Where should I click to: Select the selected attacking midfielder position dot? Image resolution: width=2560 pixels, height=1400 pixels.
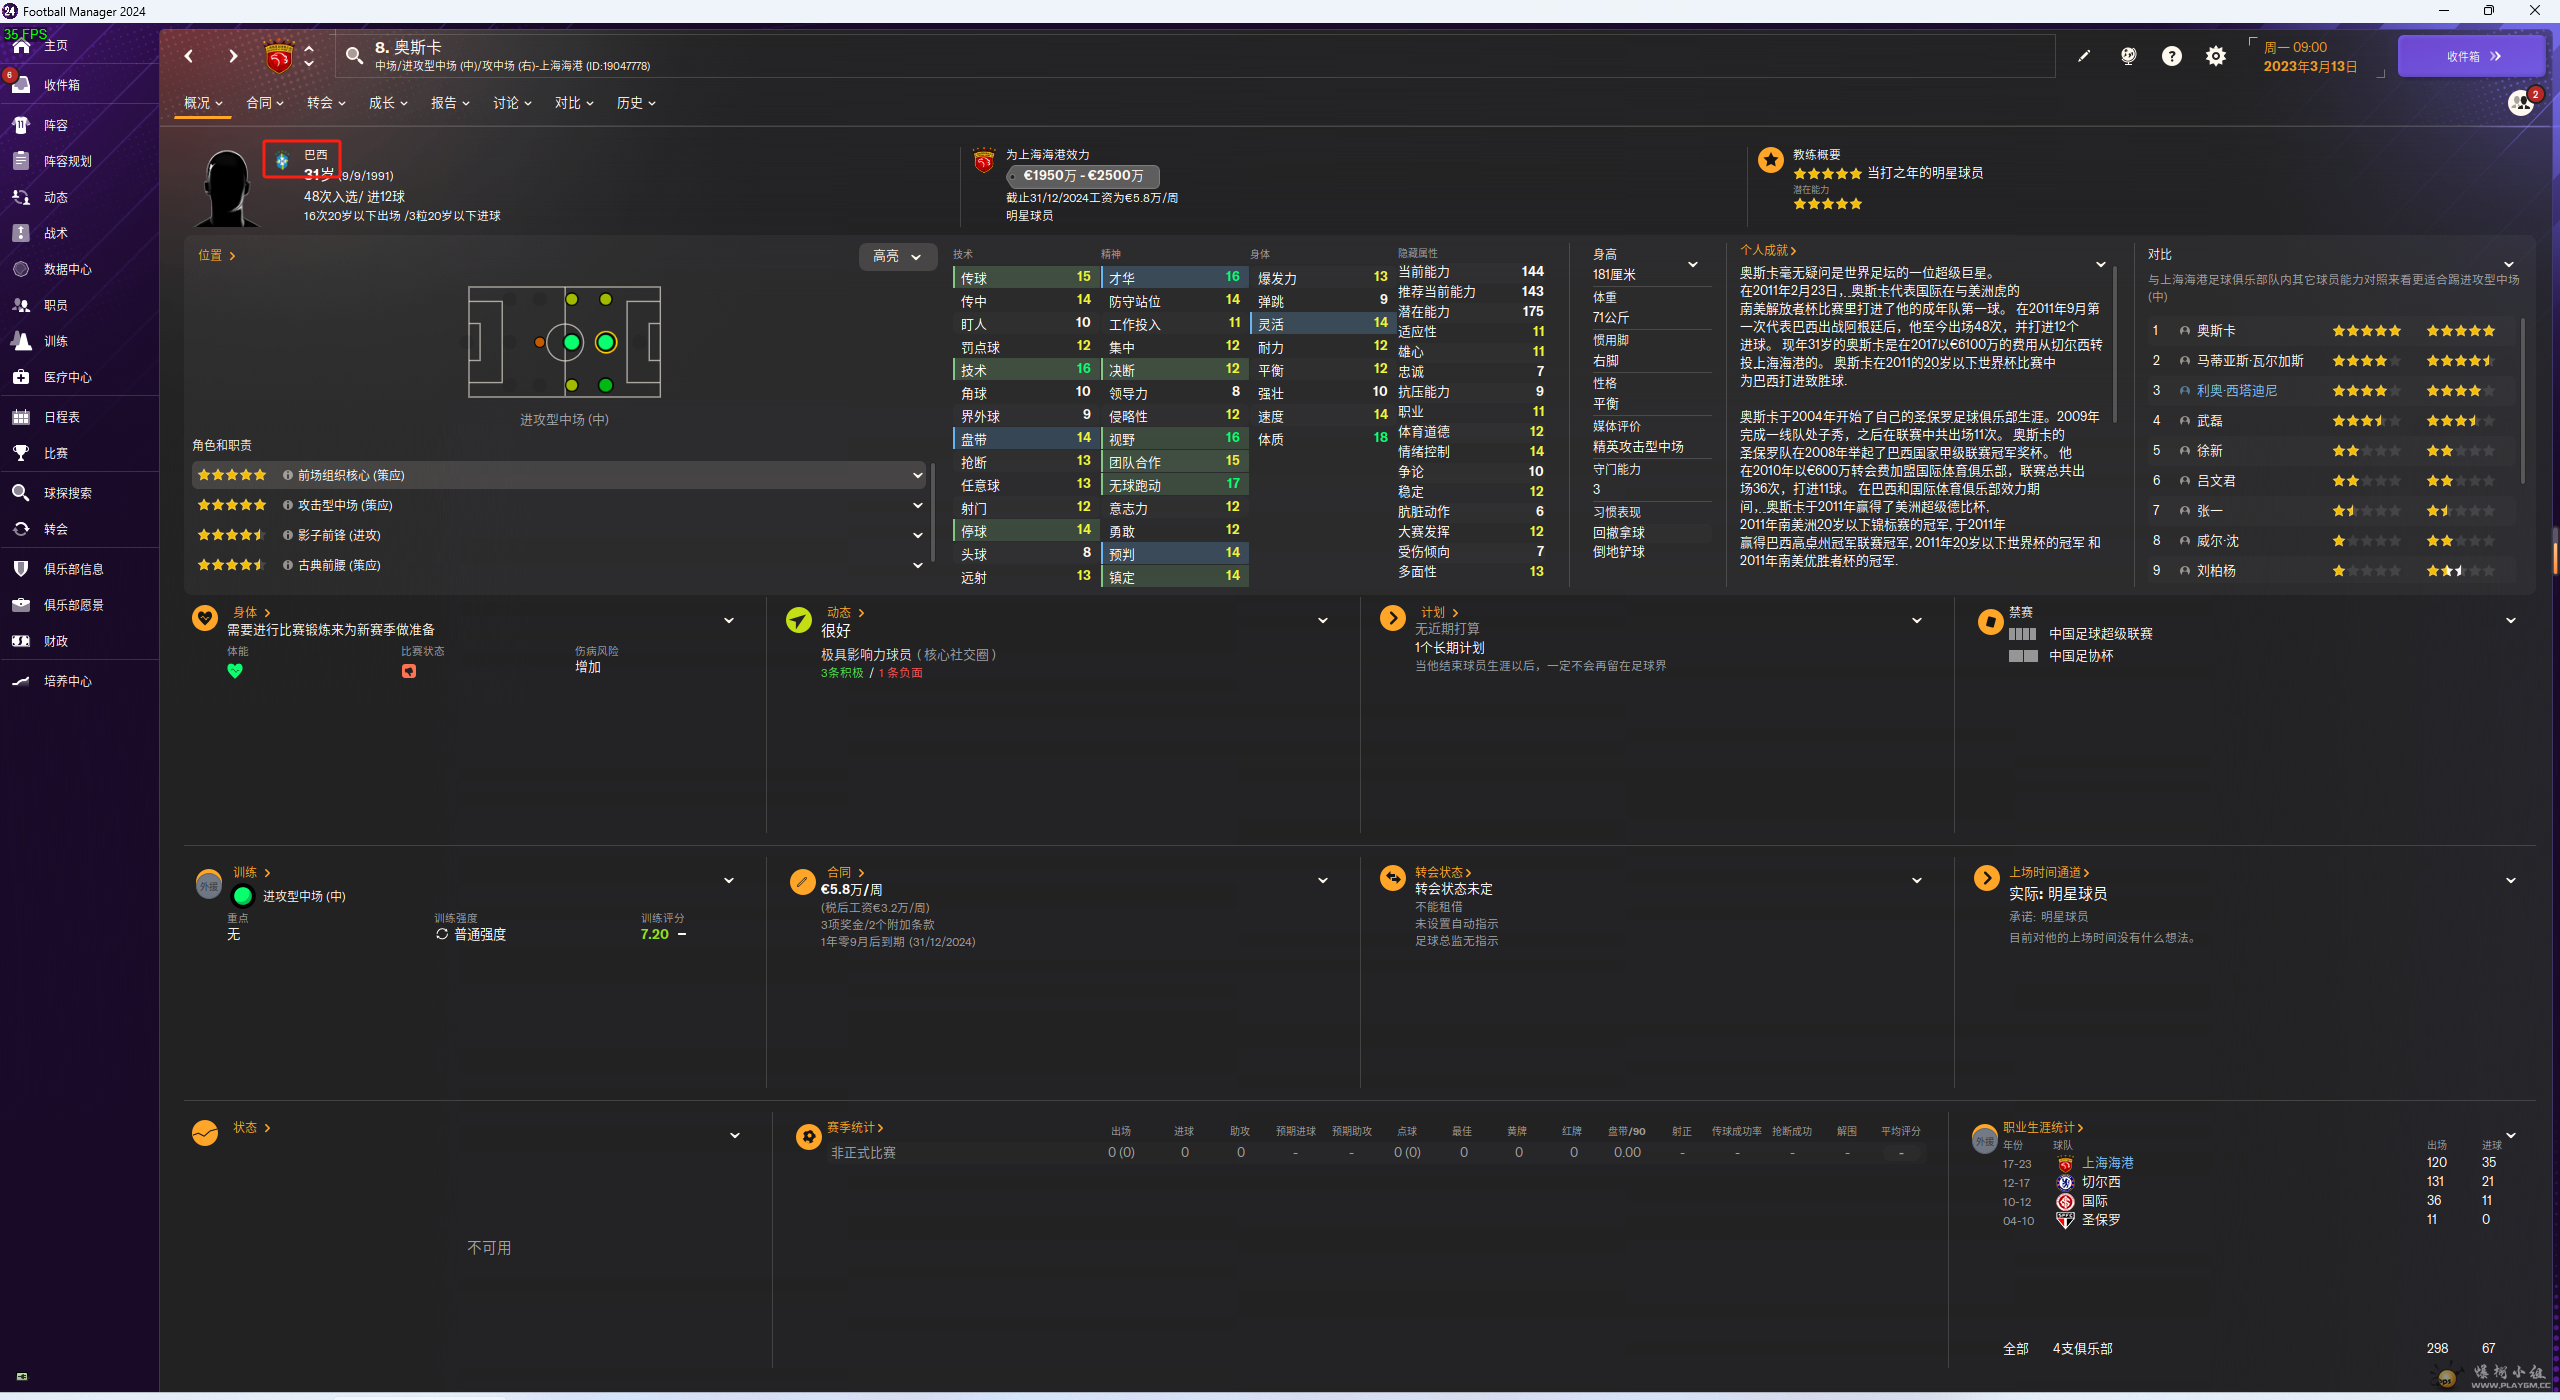pyautogui.click(x=606, y=343)
